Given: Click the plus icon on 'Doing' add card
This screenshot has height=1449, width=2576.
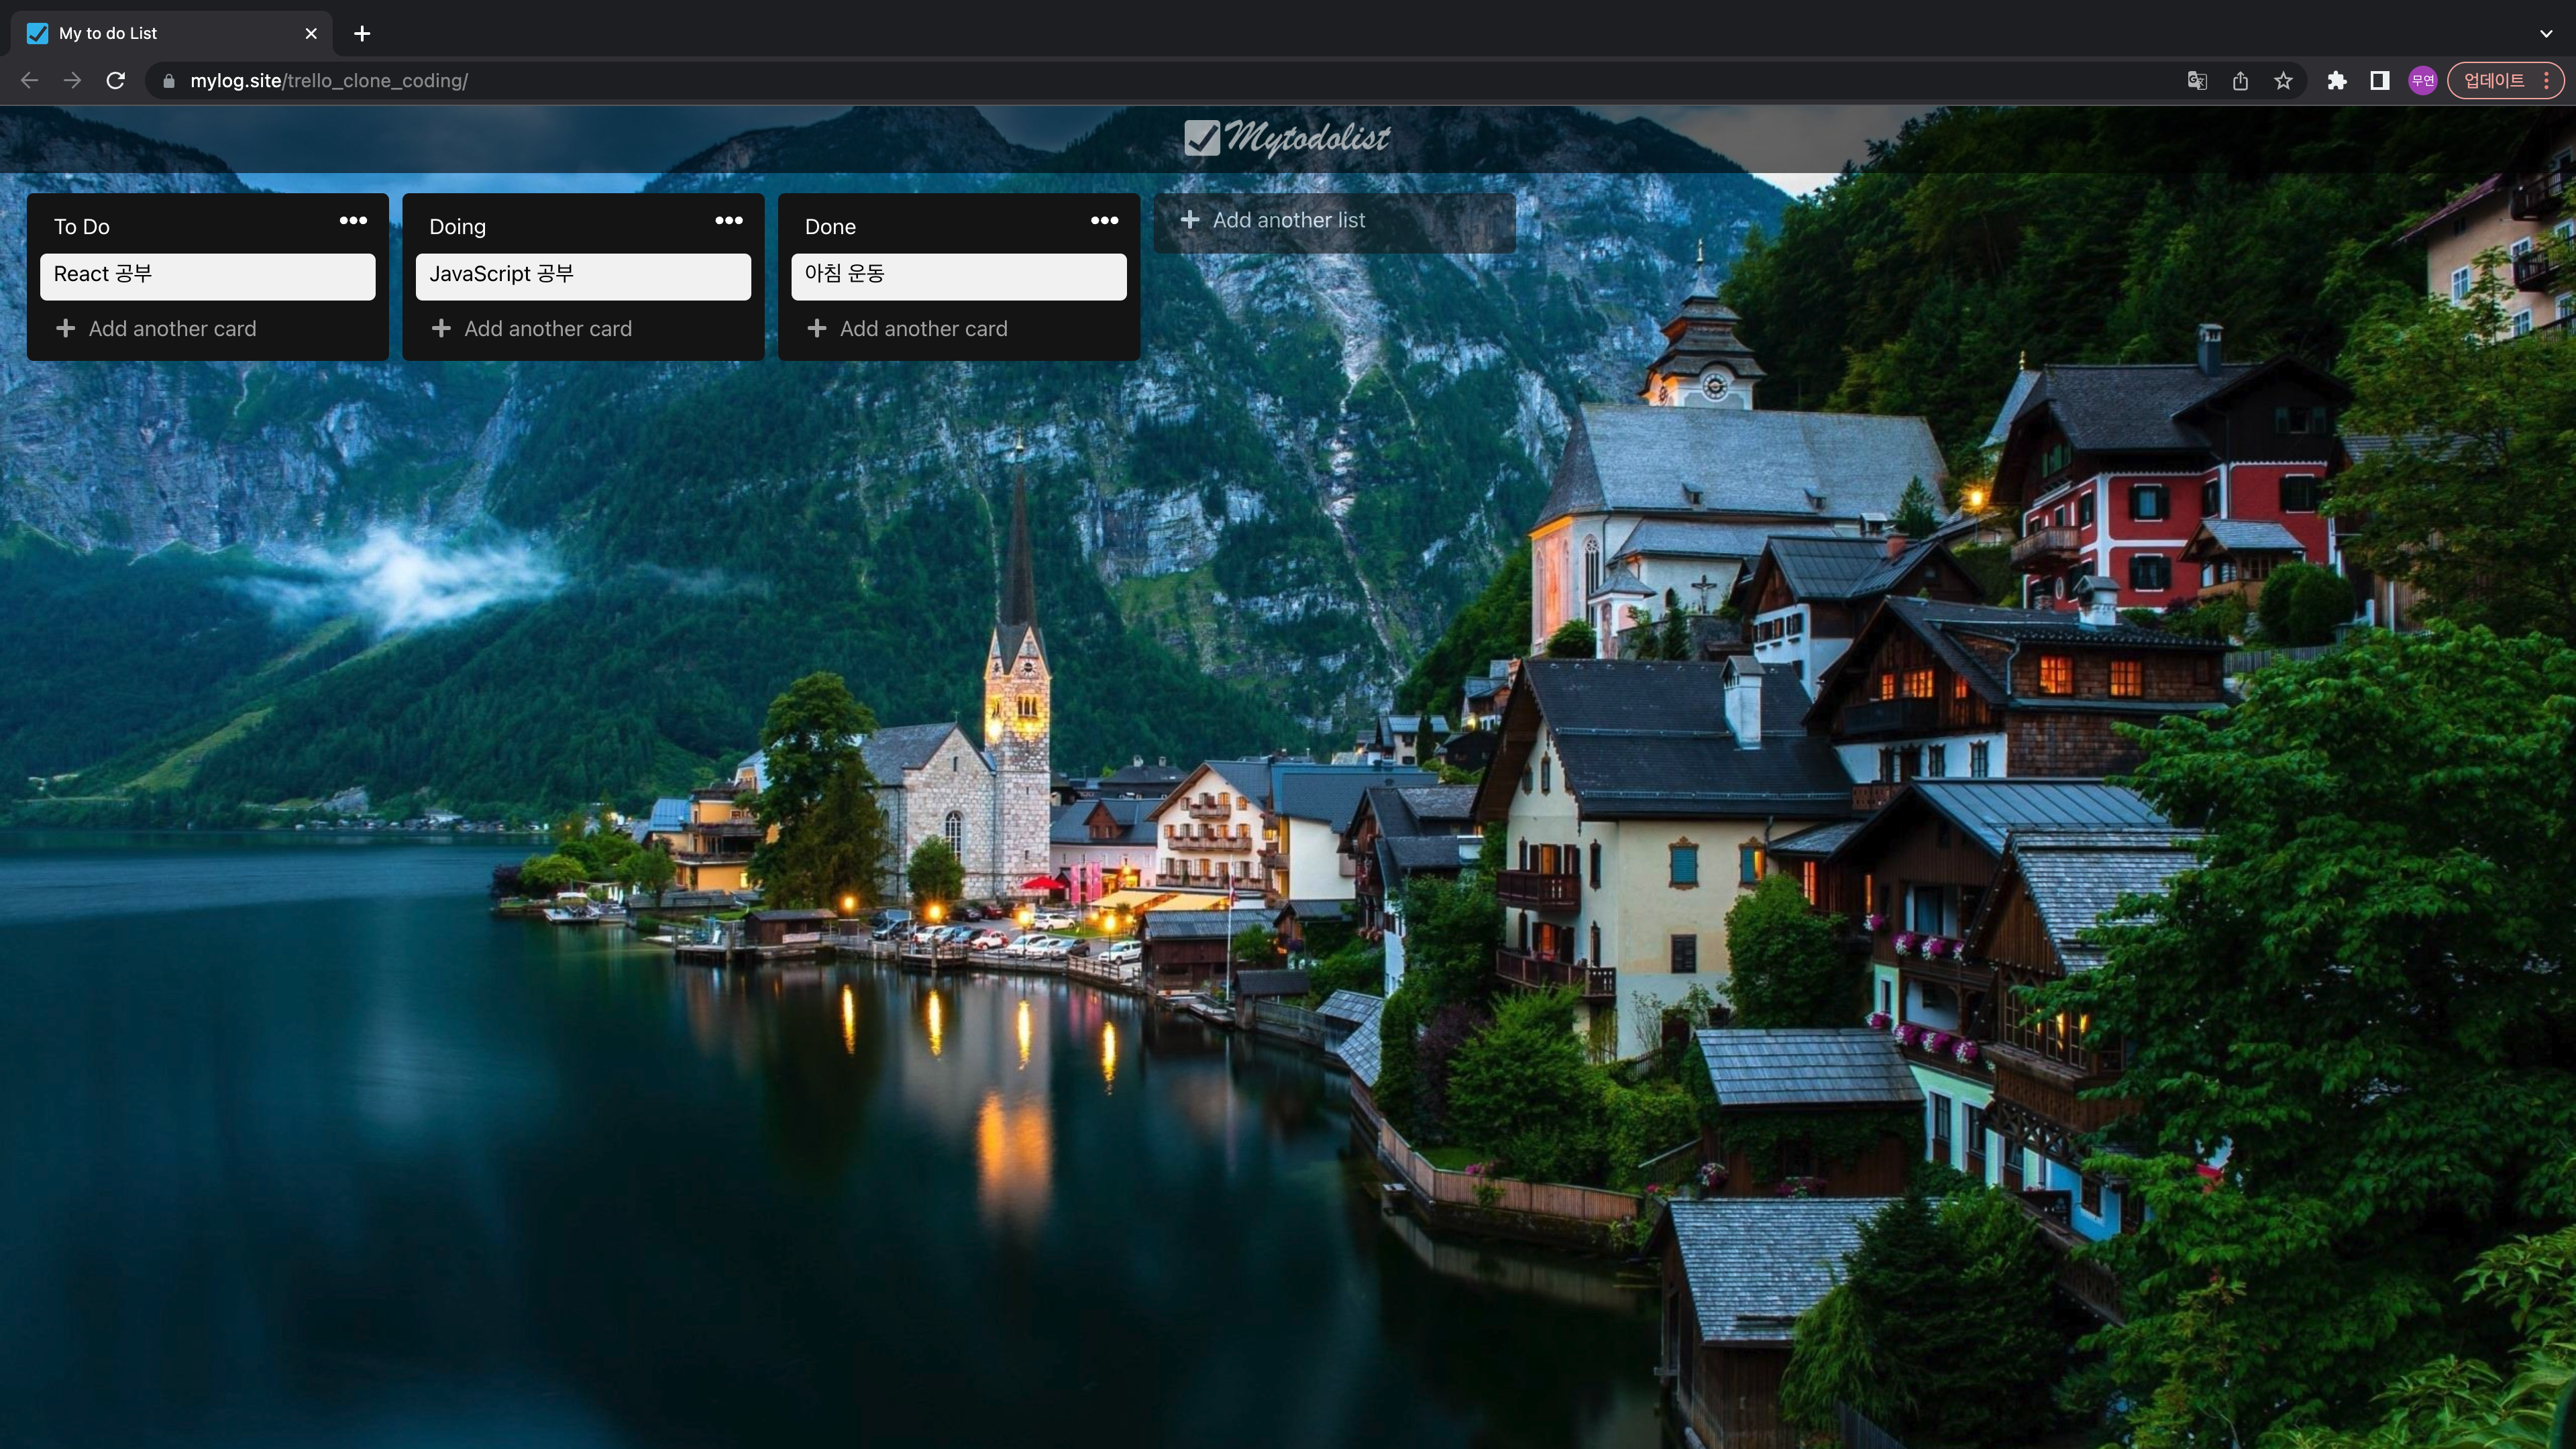Looking at the screenshot, I should [441, 327].
